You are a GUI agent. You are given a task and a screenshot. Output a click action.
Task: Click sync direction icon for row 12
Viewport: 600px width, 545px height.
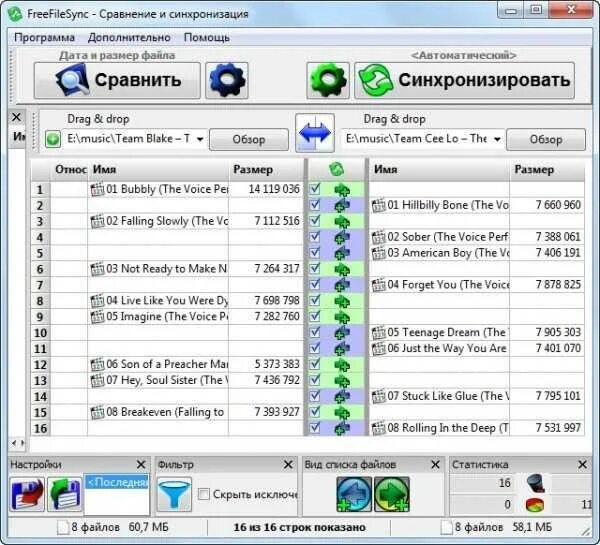[342, 365]
